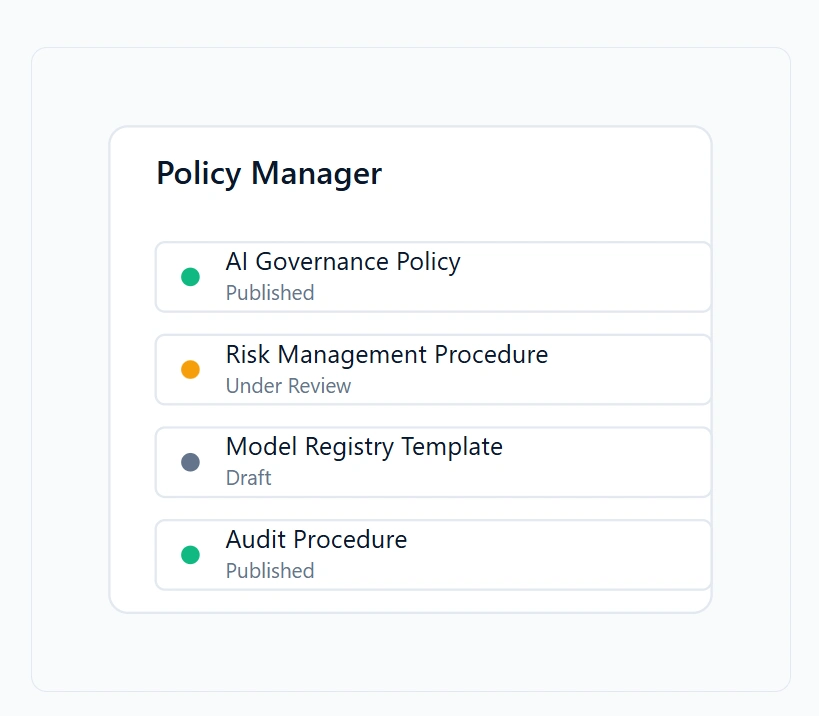
Task: Click the orange dot beside Risk Management Procedure
Action: coord(190,370)
